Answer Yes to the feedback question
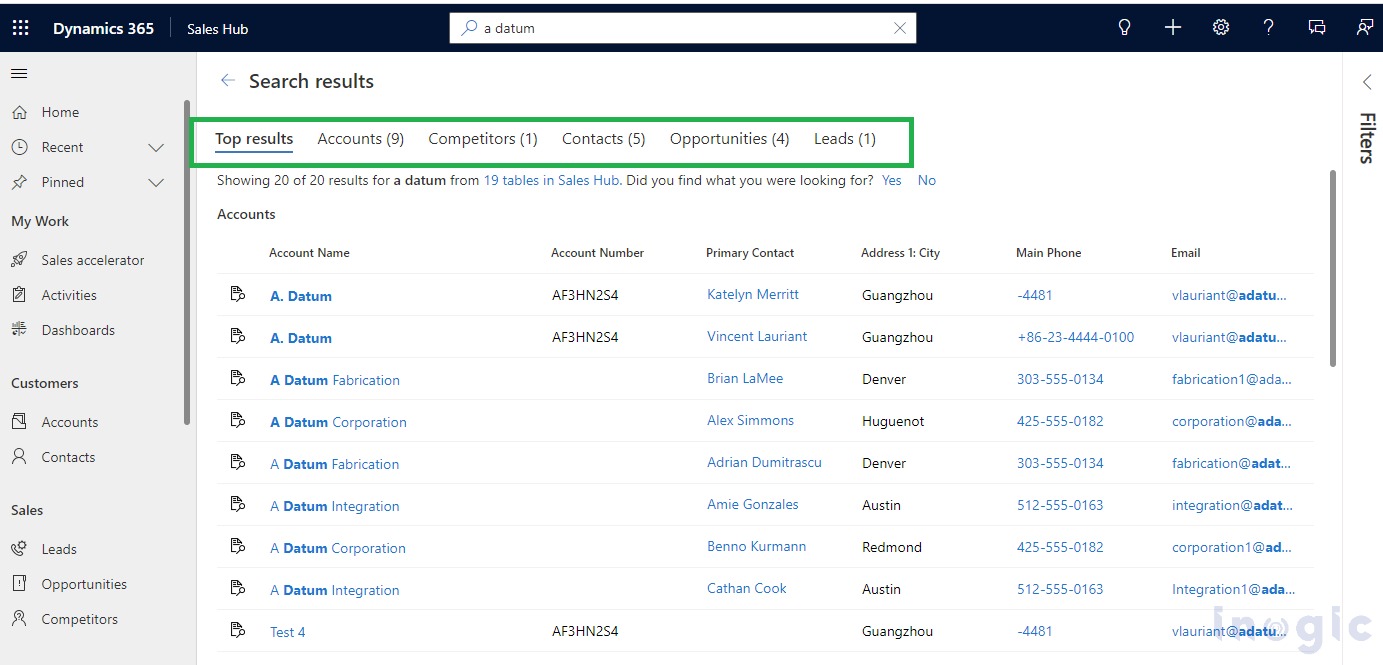Image resolution: width=1383 pixels, height=665 pixels. [892, 181]
